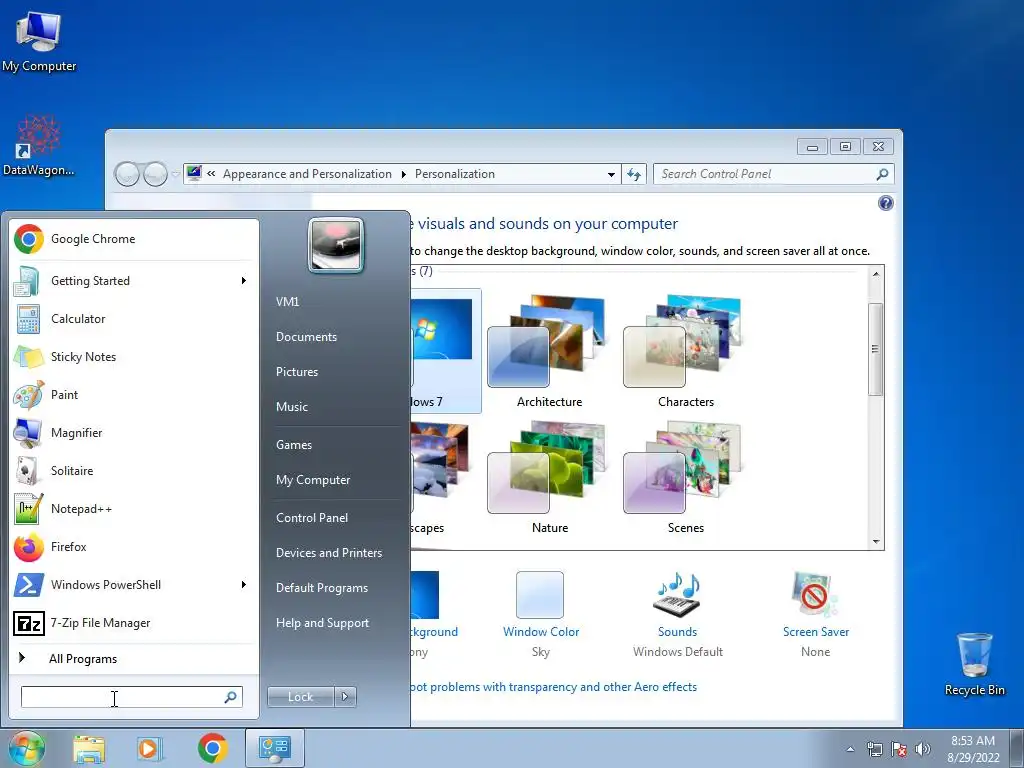This screenshot has width=1024, height=768.
Task: Select the Characters theme
Action: (x=686, y=351)
